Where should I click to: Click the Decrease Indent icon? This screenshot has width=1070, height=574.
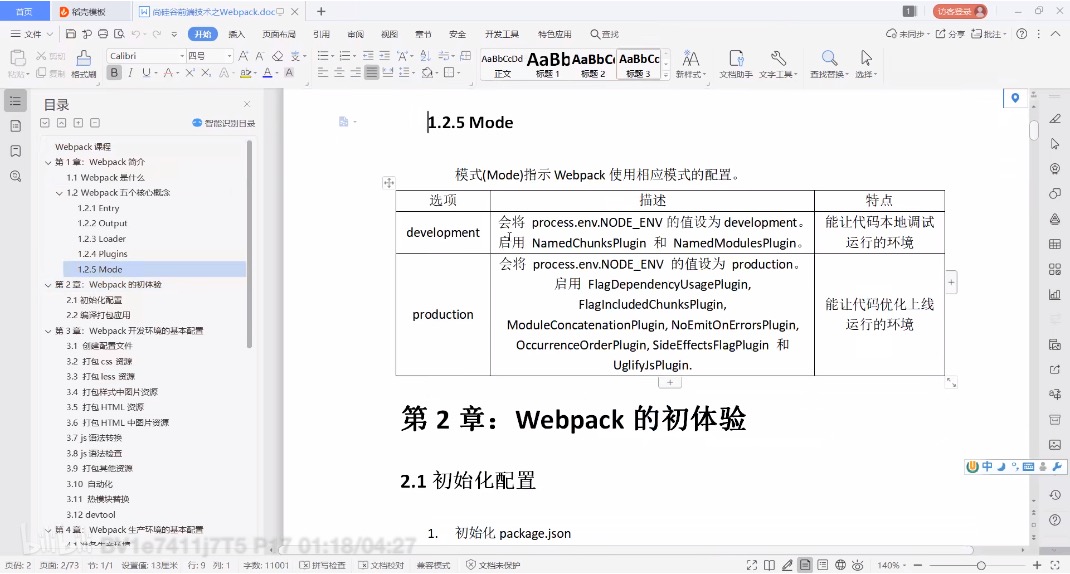click(x=368, y=56)
